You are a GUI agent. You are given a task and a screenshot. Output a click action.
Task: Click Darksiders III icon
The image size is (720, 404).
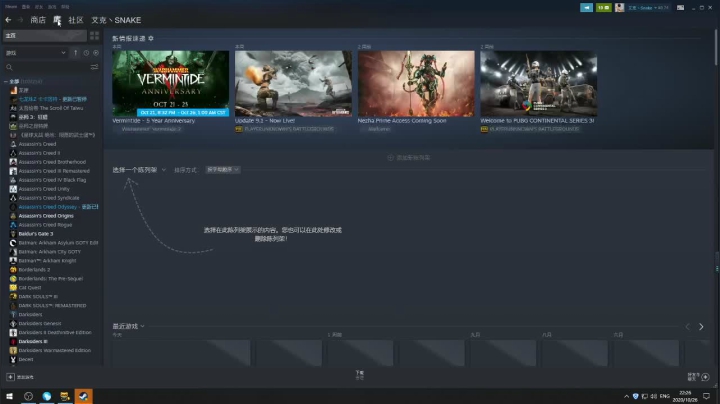point(13,341)
